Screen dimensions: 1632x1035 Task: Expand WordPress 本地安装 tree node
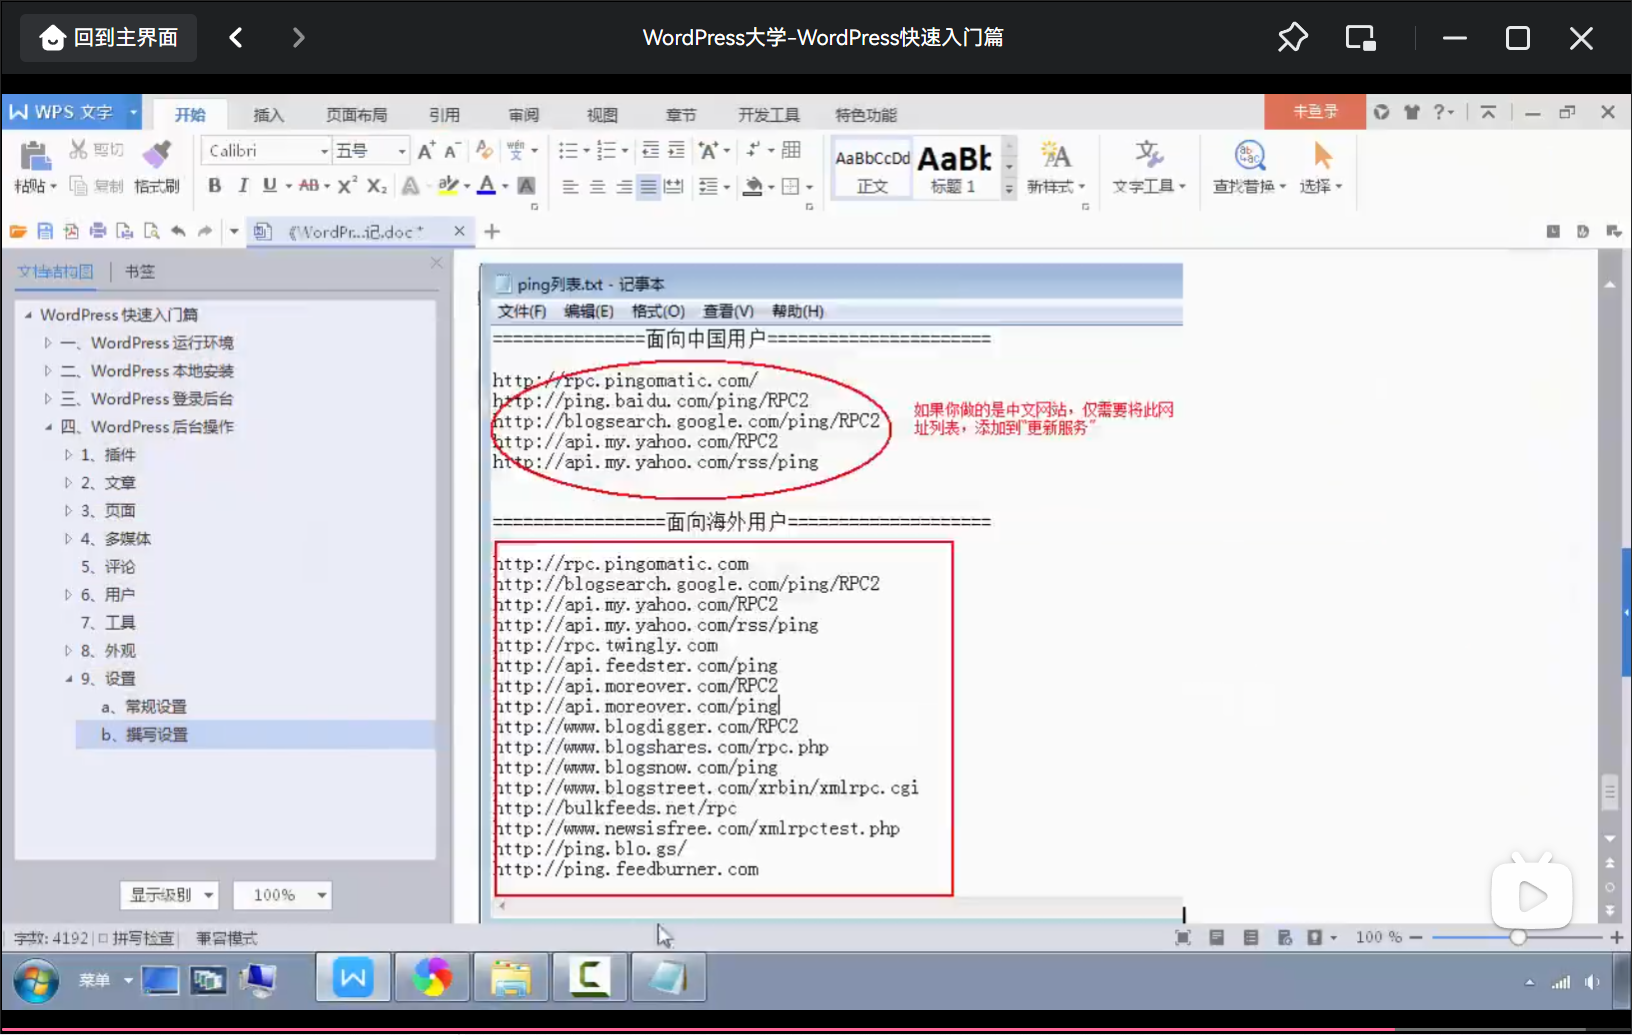click(47, 371)
